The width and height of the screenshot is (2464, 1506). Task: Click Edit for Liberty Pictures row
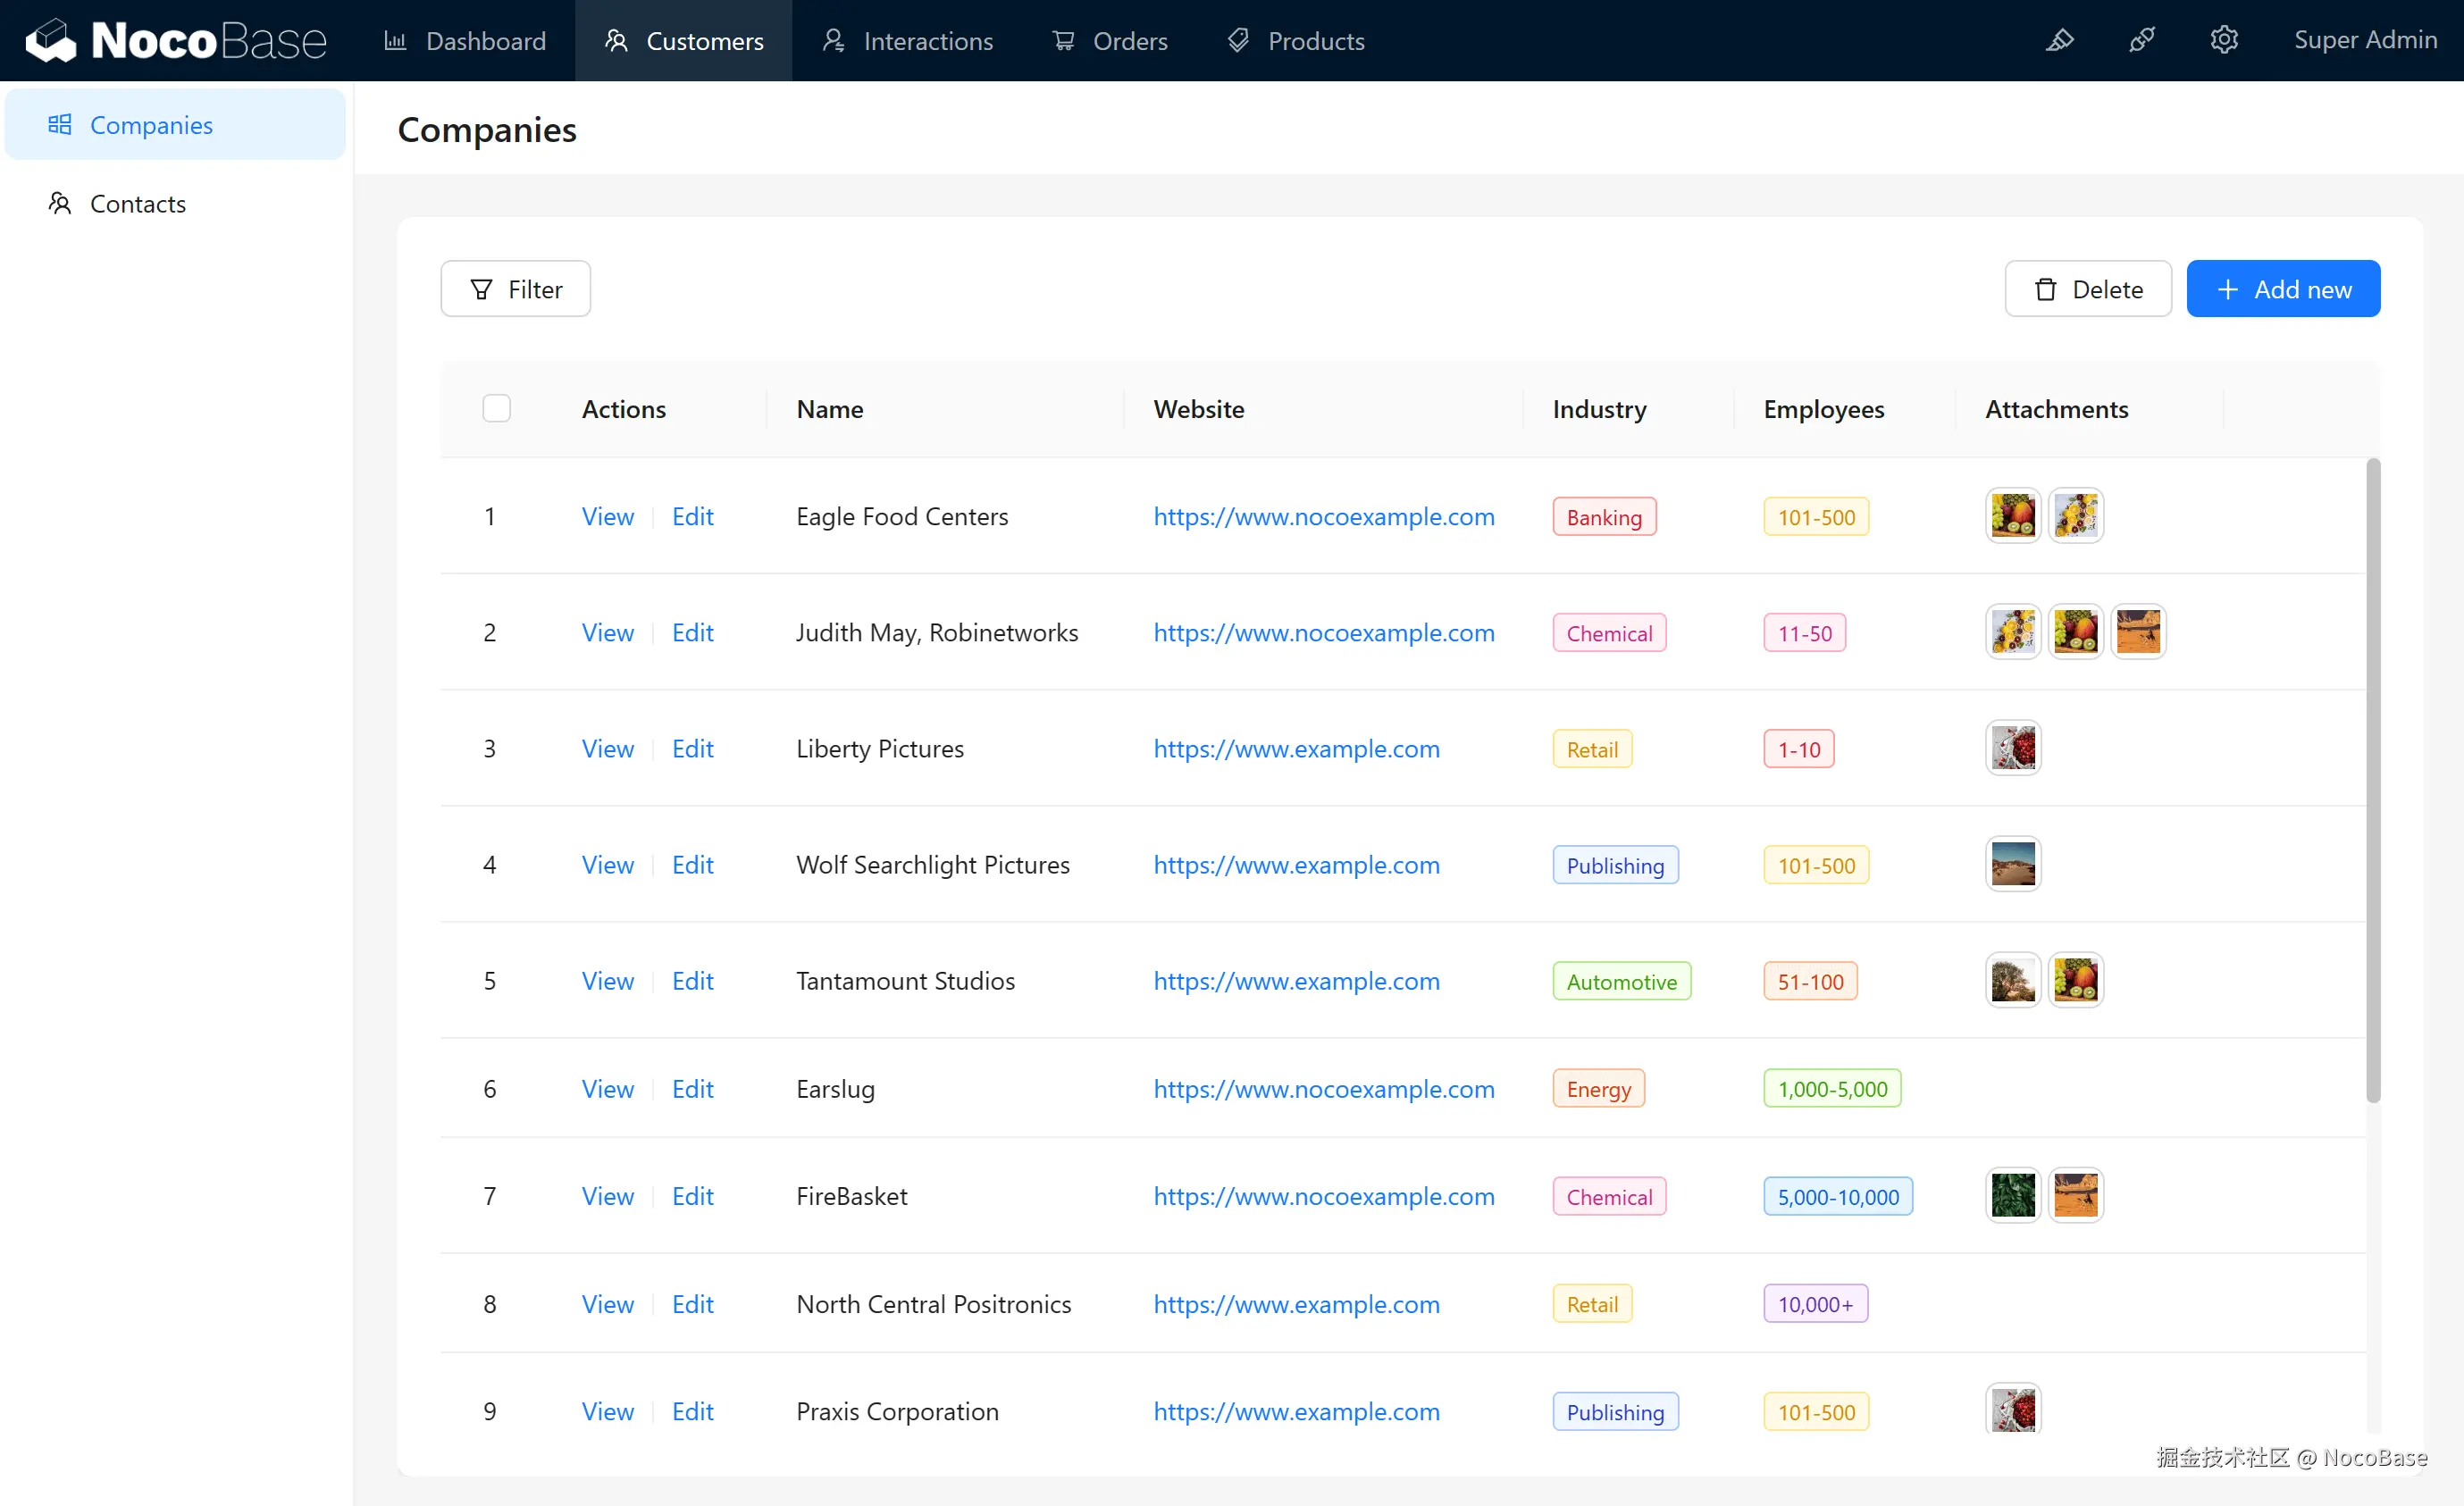click(x=692, y=748)
